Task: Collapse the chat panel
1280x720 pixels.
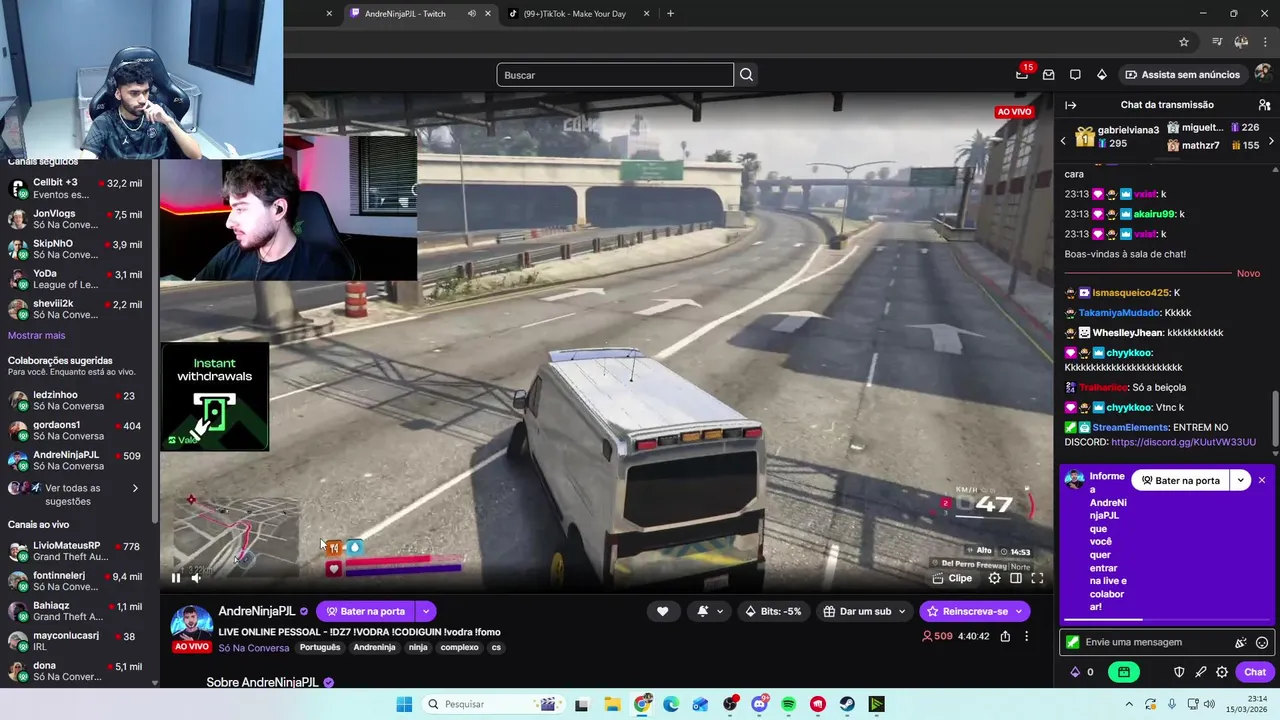Action: 1070,105
